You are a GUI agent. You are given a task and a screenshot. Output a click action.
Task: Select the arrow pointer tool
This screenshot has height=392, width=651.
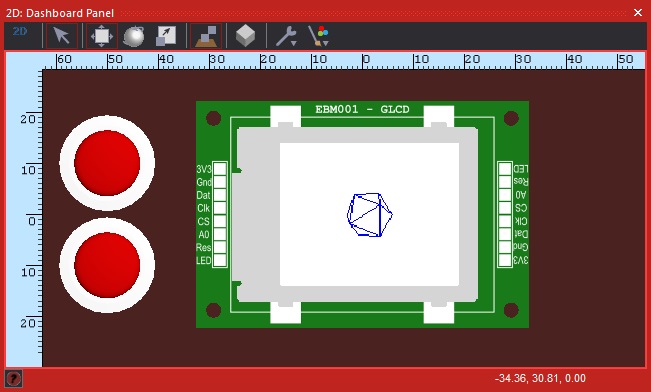(x=61, y=36)
